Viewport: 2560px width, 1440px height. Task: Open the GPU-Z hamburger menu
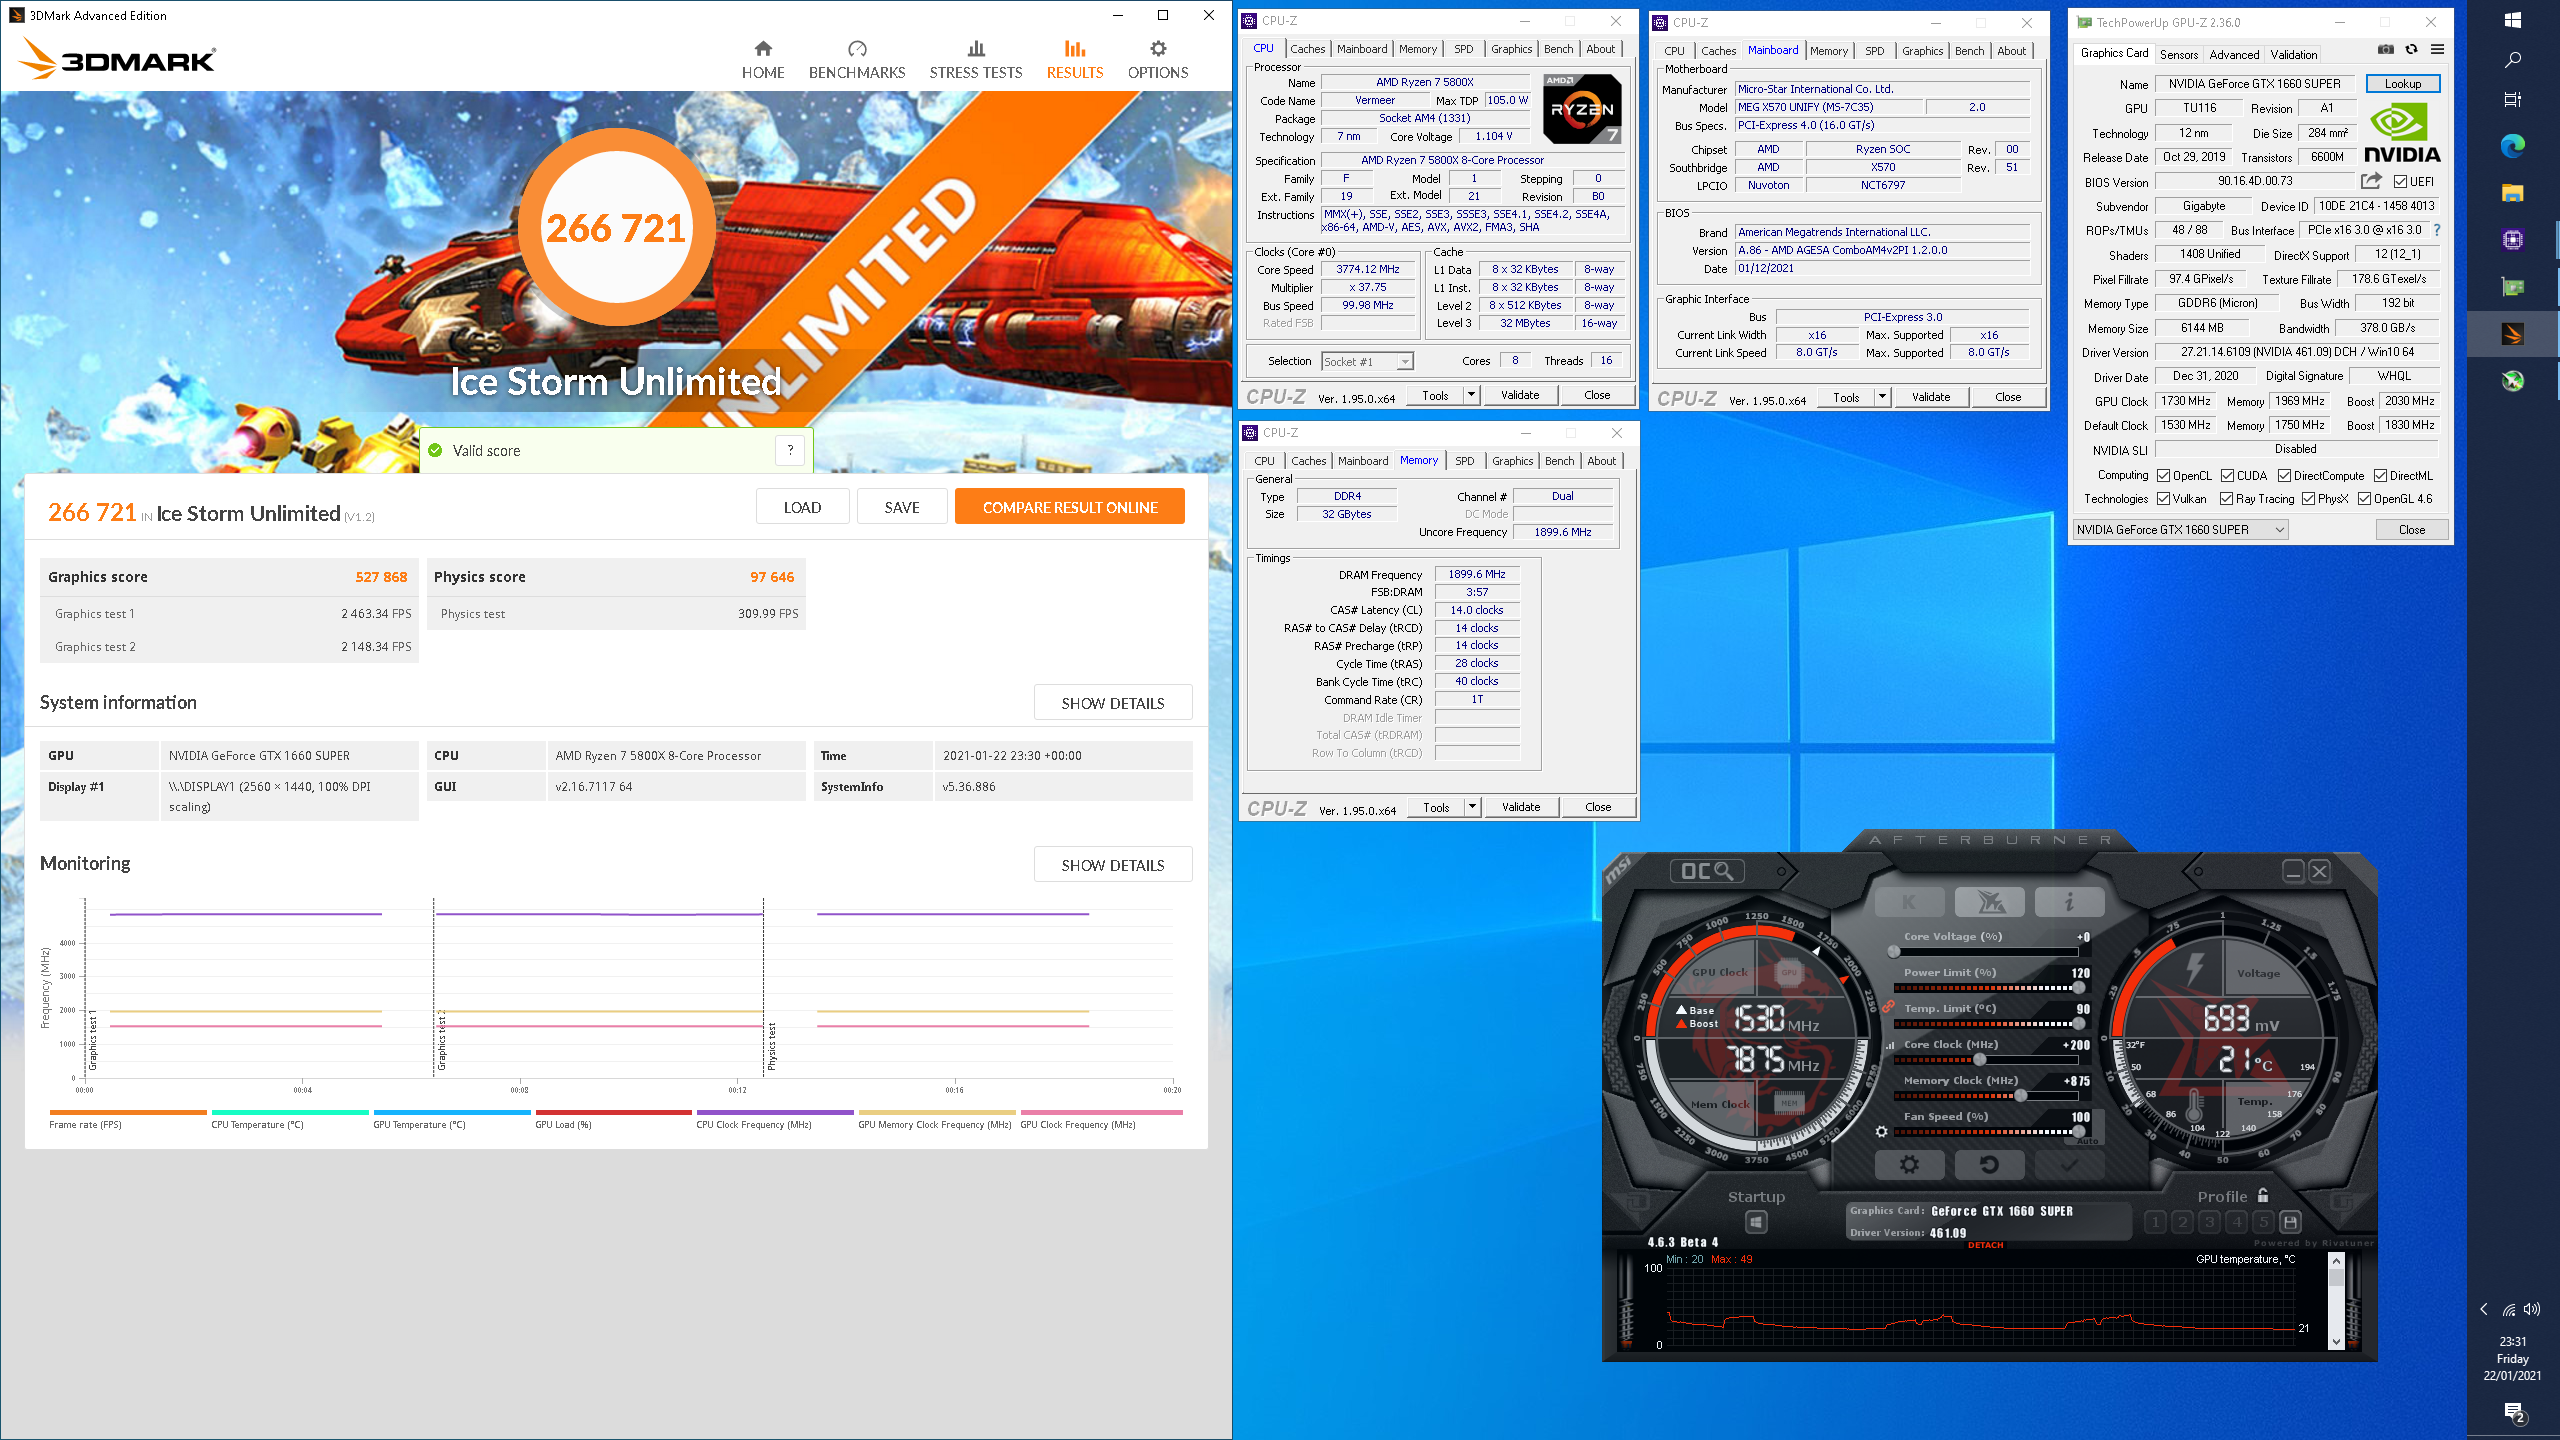pyautogui.click(x=2437, y=49)
